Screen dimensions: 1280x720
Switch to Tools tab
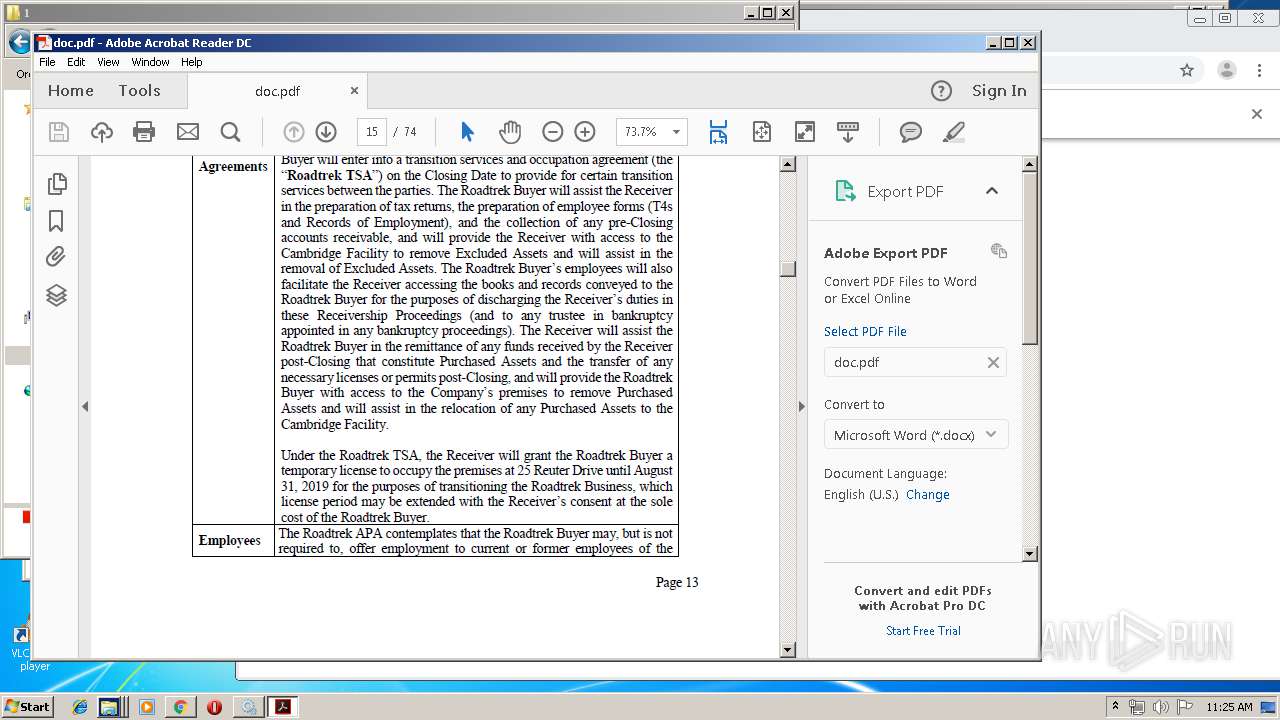pos(139,91)
